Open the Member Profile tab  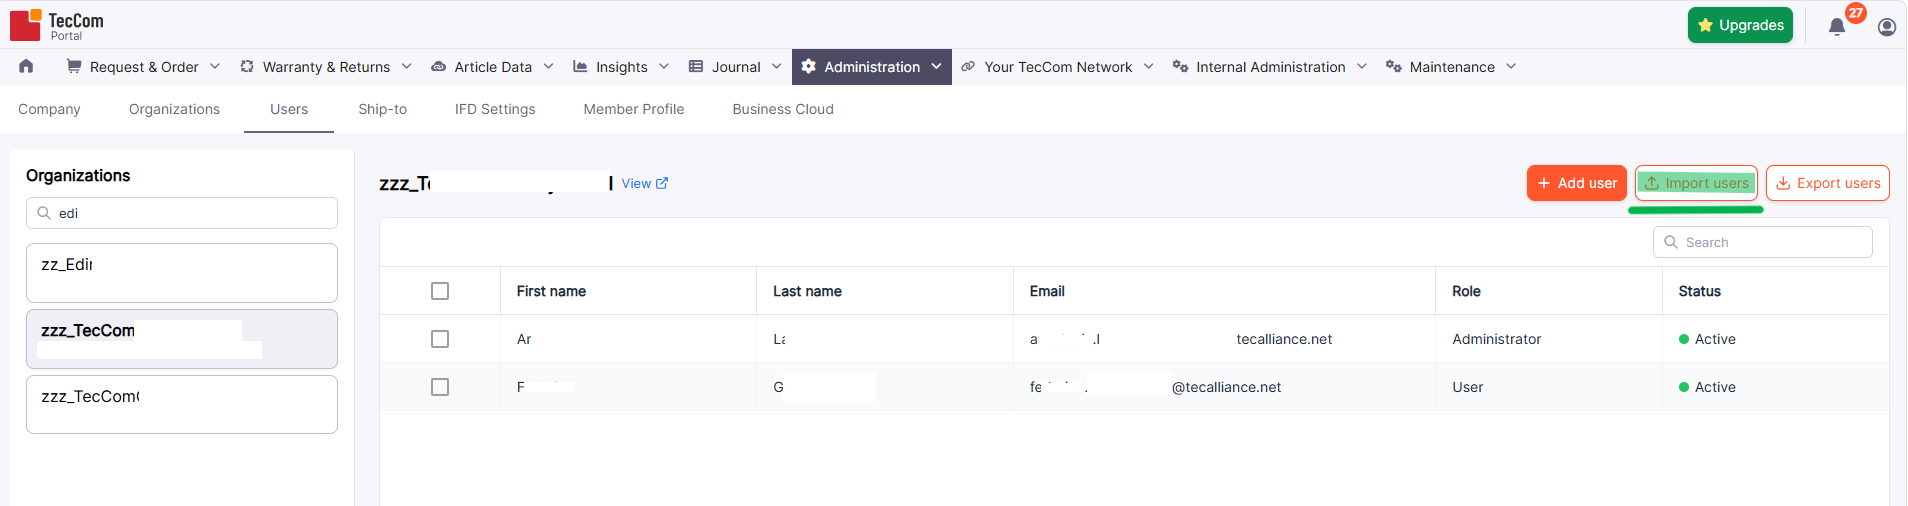(634, 109)
